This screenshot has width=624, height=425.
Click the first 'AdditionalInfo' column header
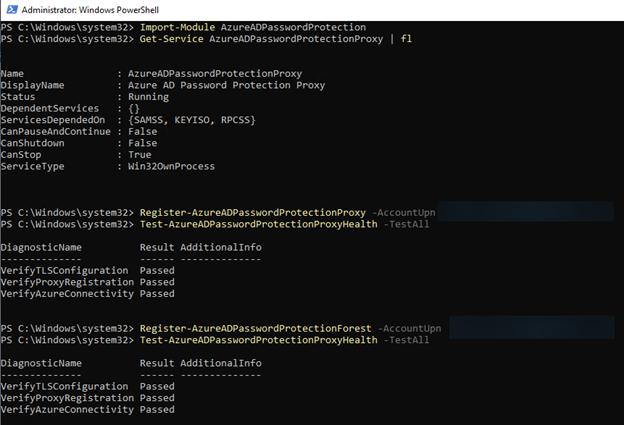221,247
